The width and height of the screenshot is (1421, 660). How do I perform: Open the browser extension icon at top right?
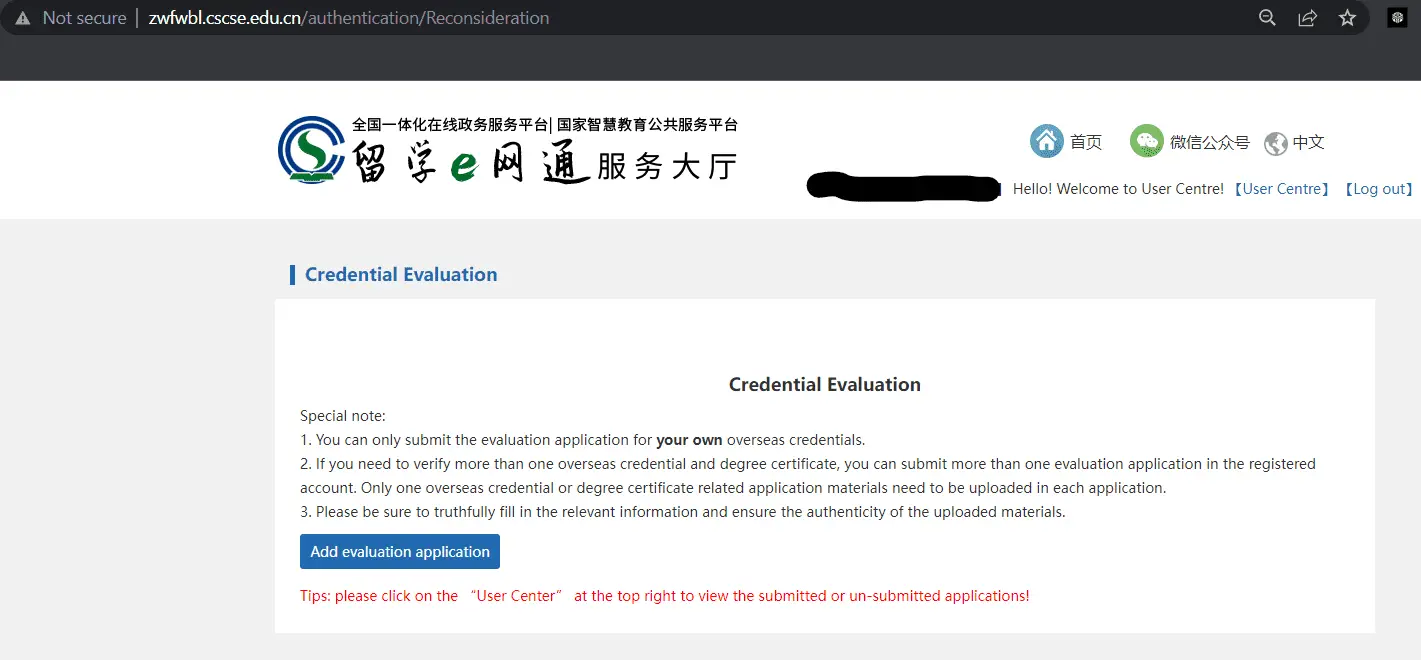[1396, 17]
